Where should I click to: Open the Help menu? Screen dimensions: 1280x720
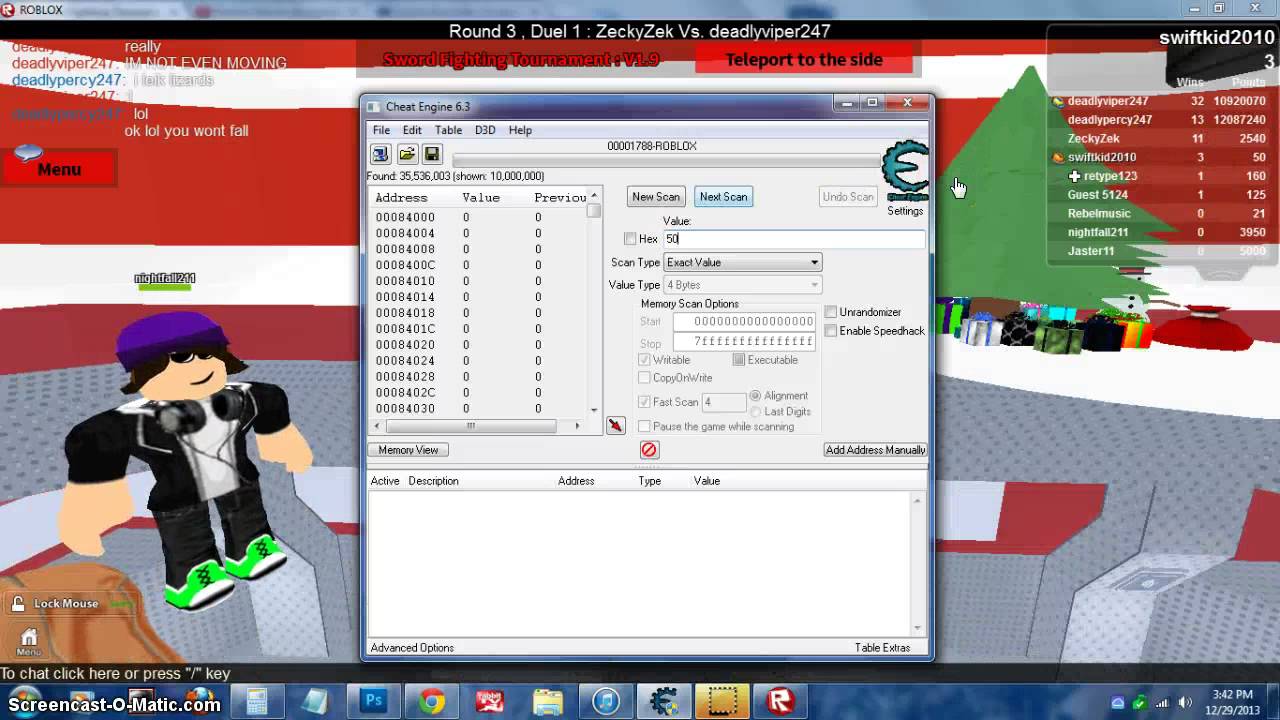520,130
